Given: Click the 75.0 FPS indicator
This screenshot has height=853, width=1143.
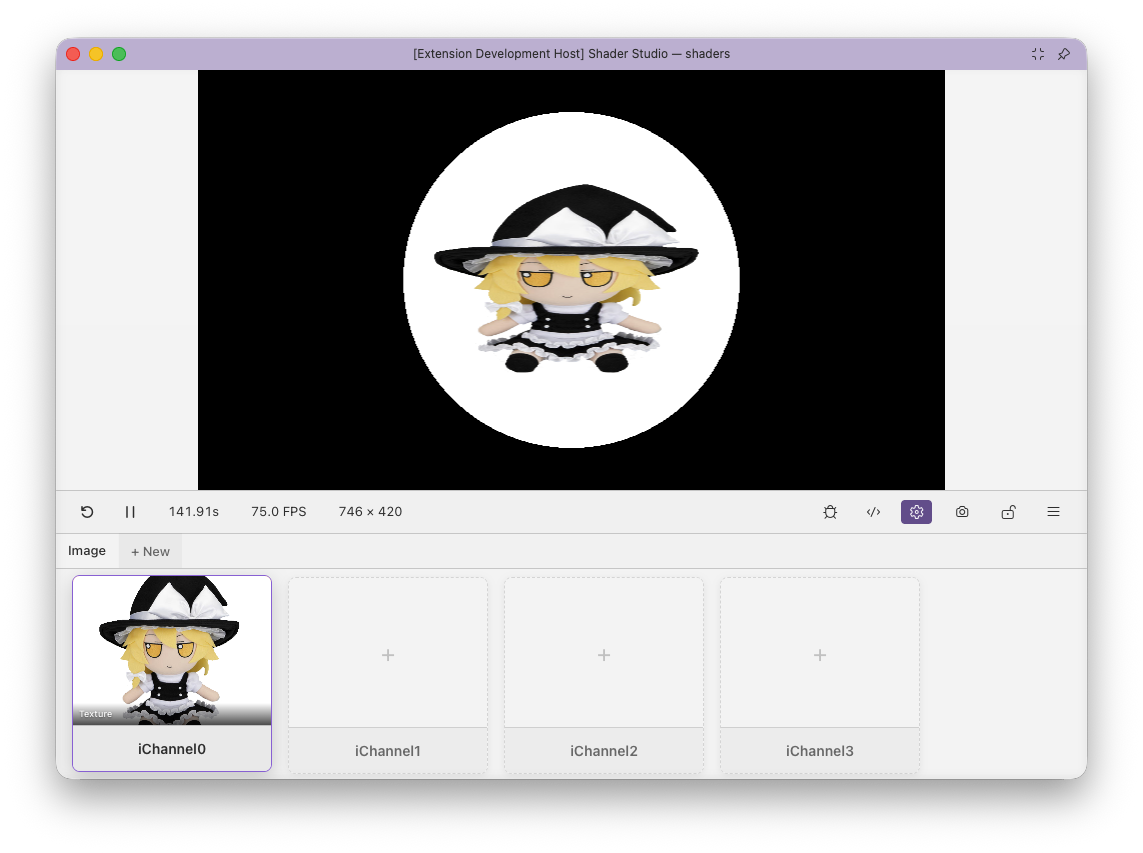Looking at the screenshot, I should coord(278,512).
